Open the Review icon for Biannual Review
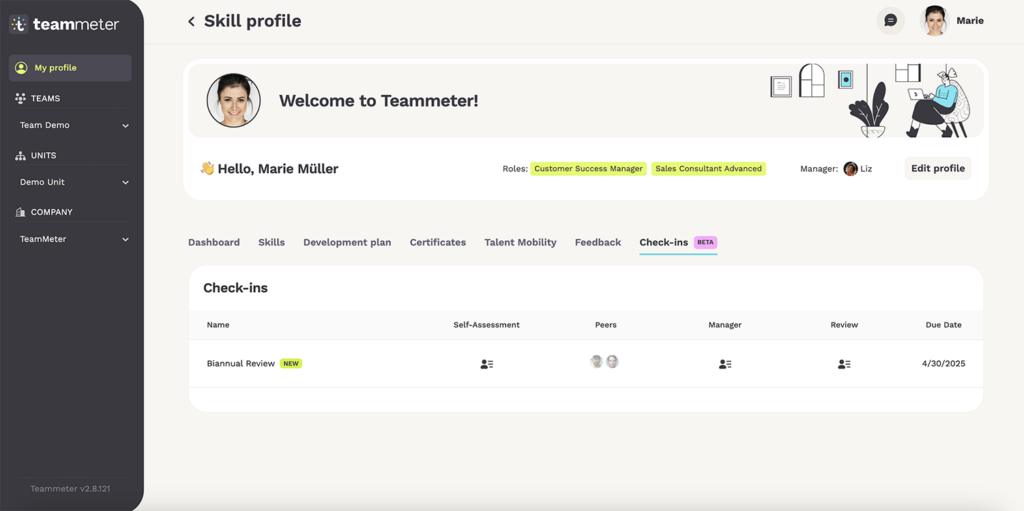 point(844,365)
